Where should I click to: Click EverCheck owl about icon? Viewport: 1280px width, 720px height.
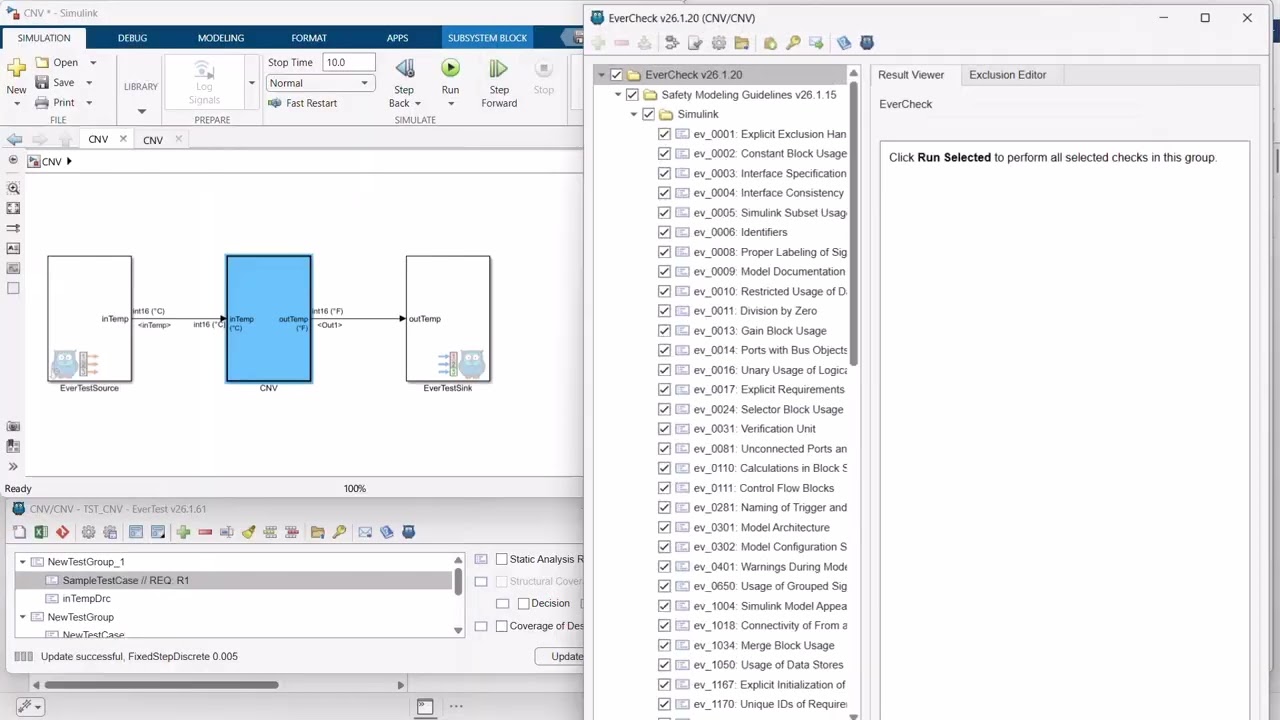pyautogui.click(x=867, y=43)
